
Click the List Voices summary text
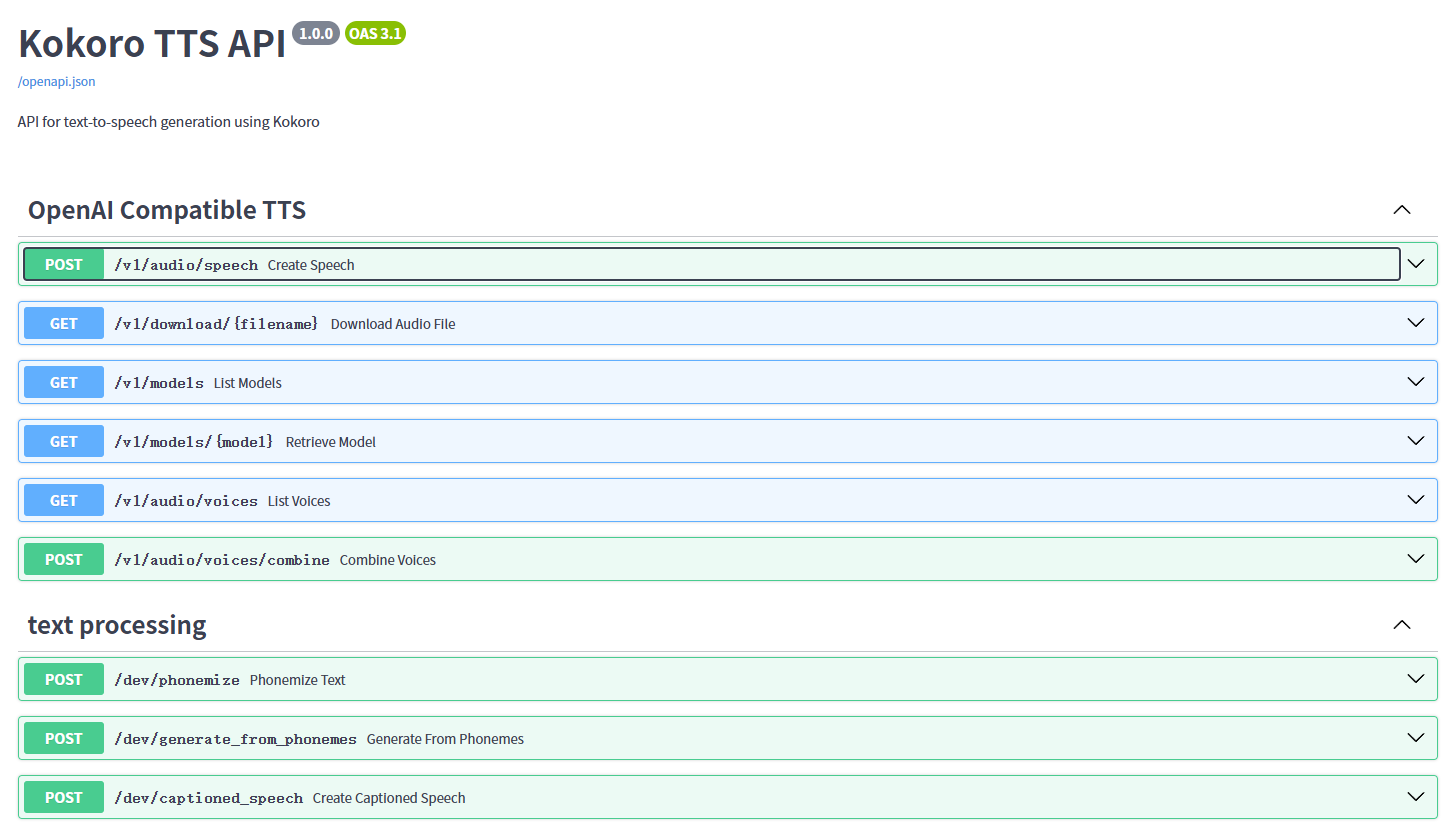point(299,501)
